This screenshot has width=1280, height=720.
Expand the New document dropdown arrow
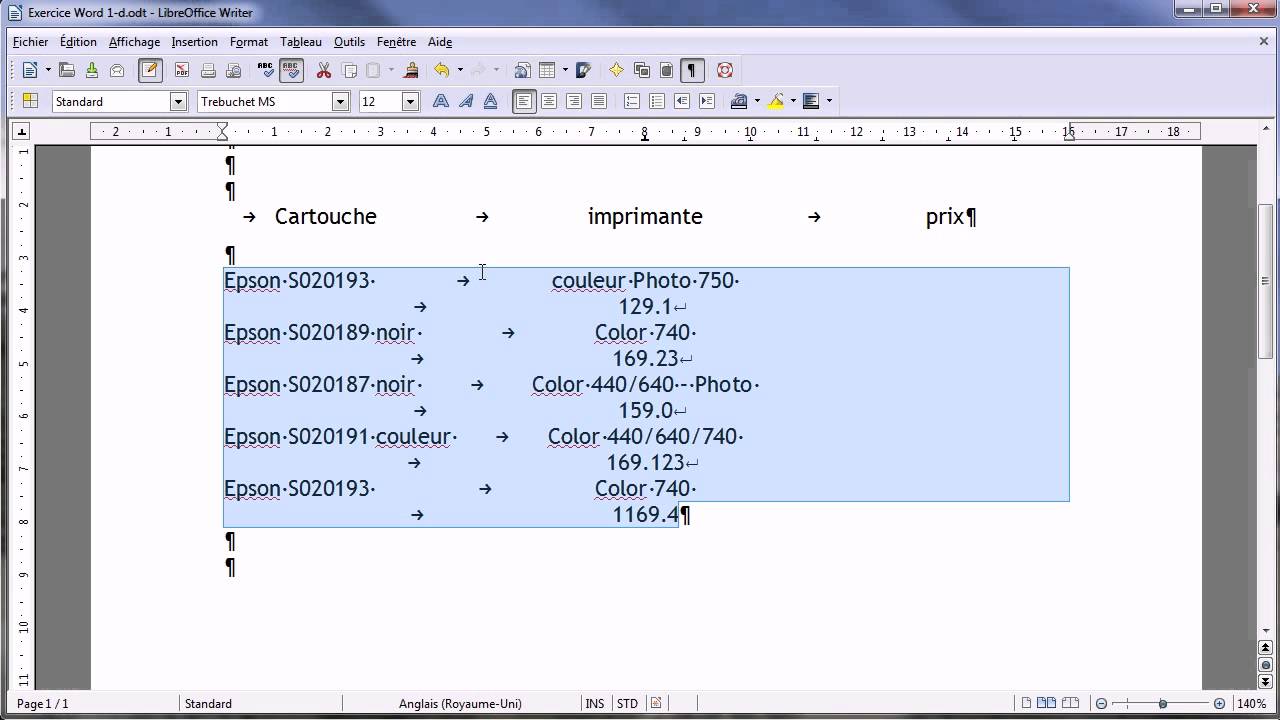[47, 70]
